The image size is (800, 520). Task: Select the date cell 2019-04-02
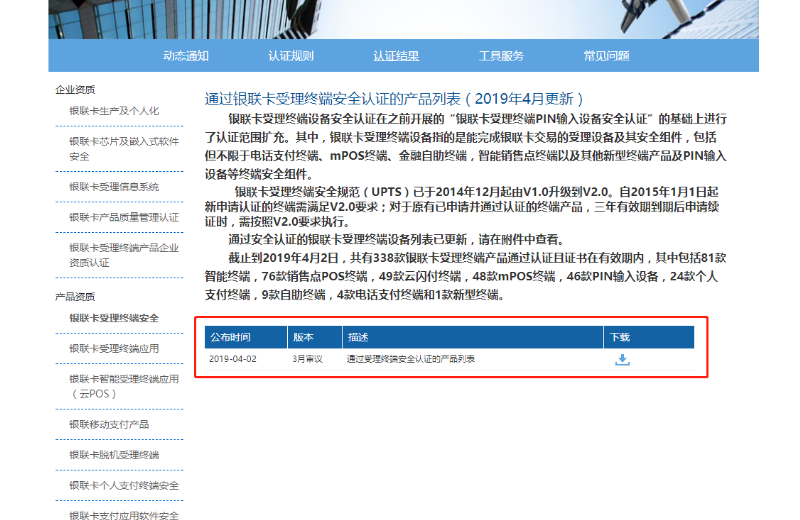[233, 359]
